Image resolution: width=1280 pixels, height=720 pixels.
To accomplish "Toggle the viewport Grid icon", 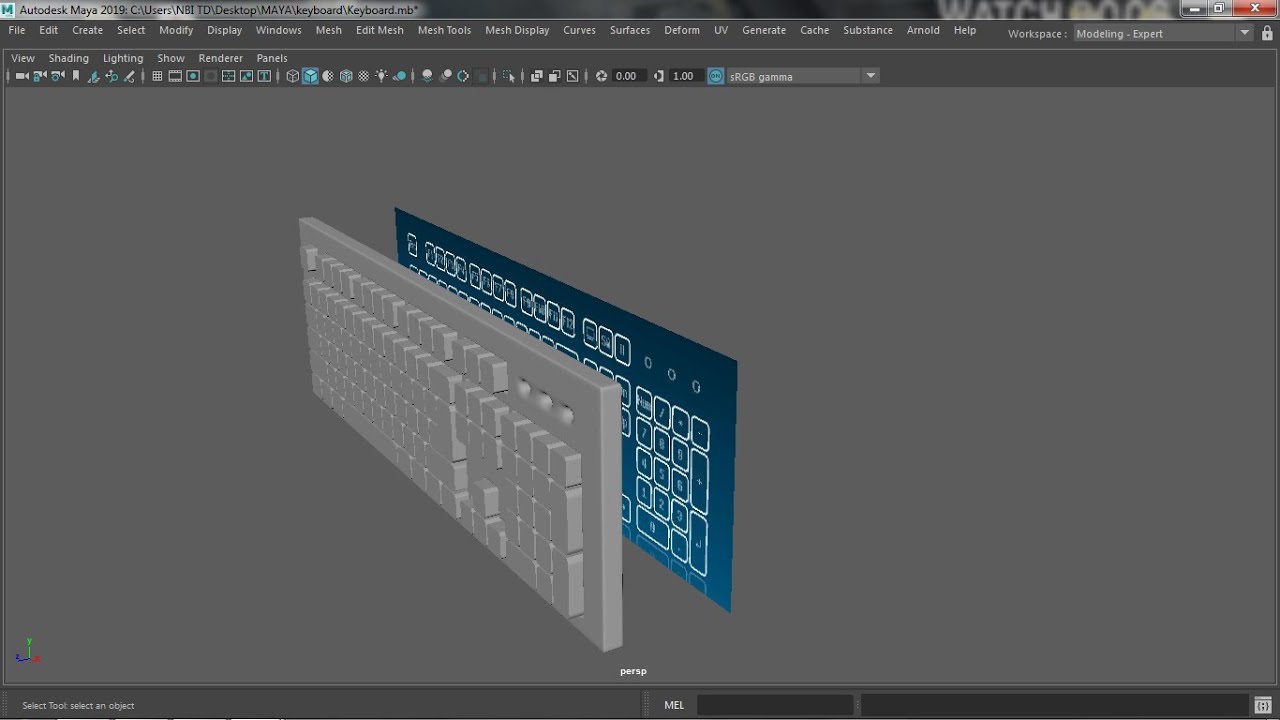I will point(157,76).
